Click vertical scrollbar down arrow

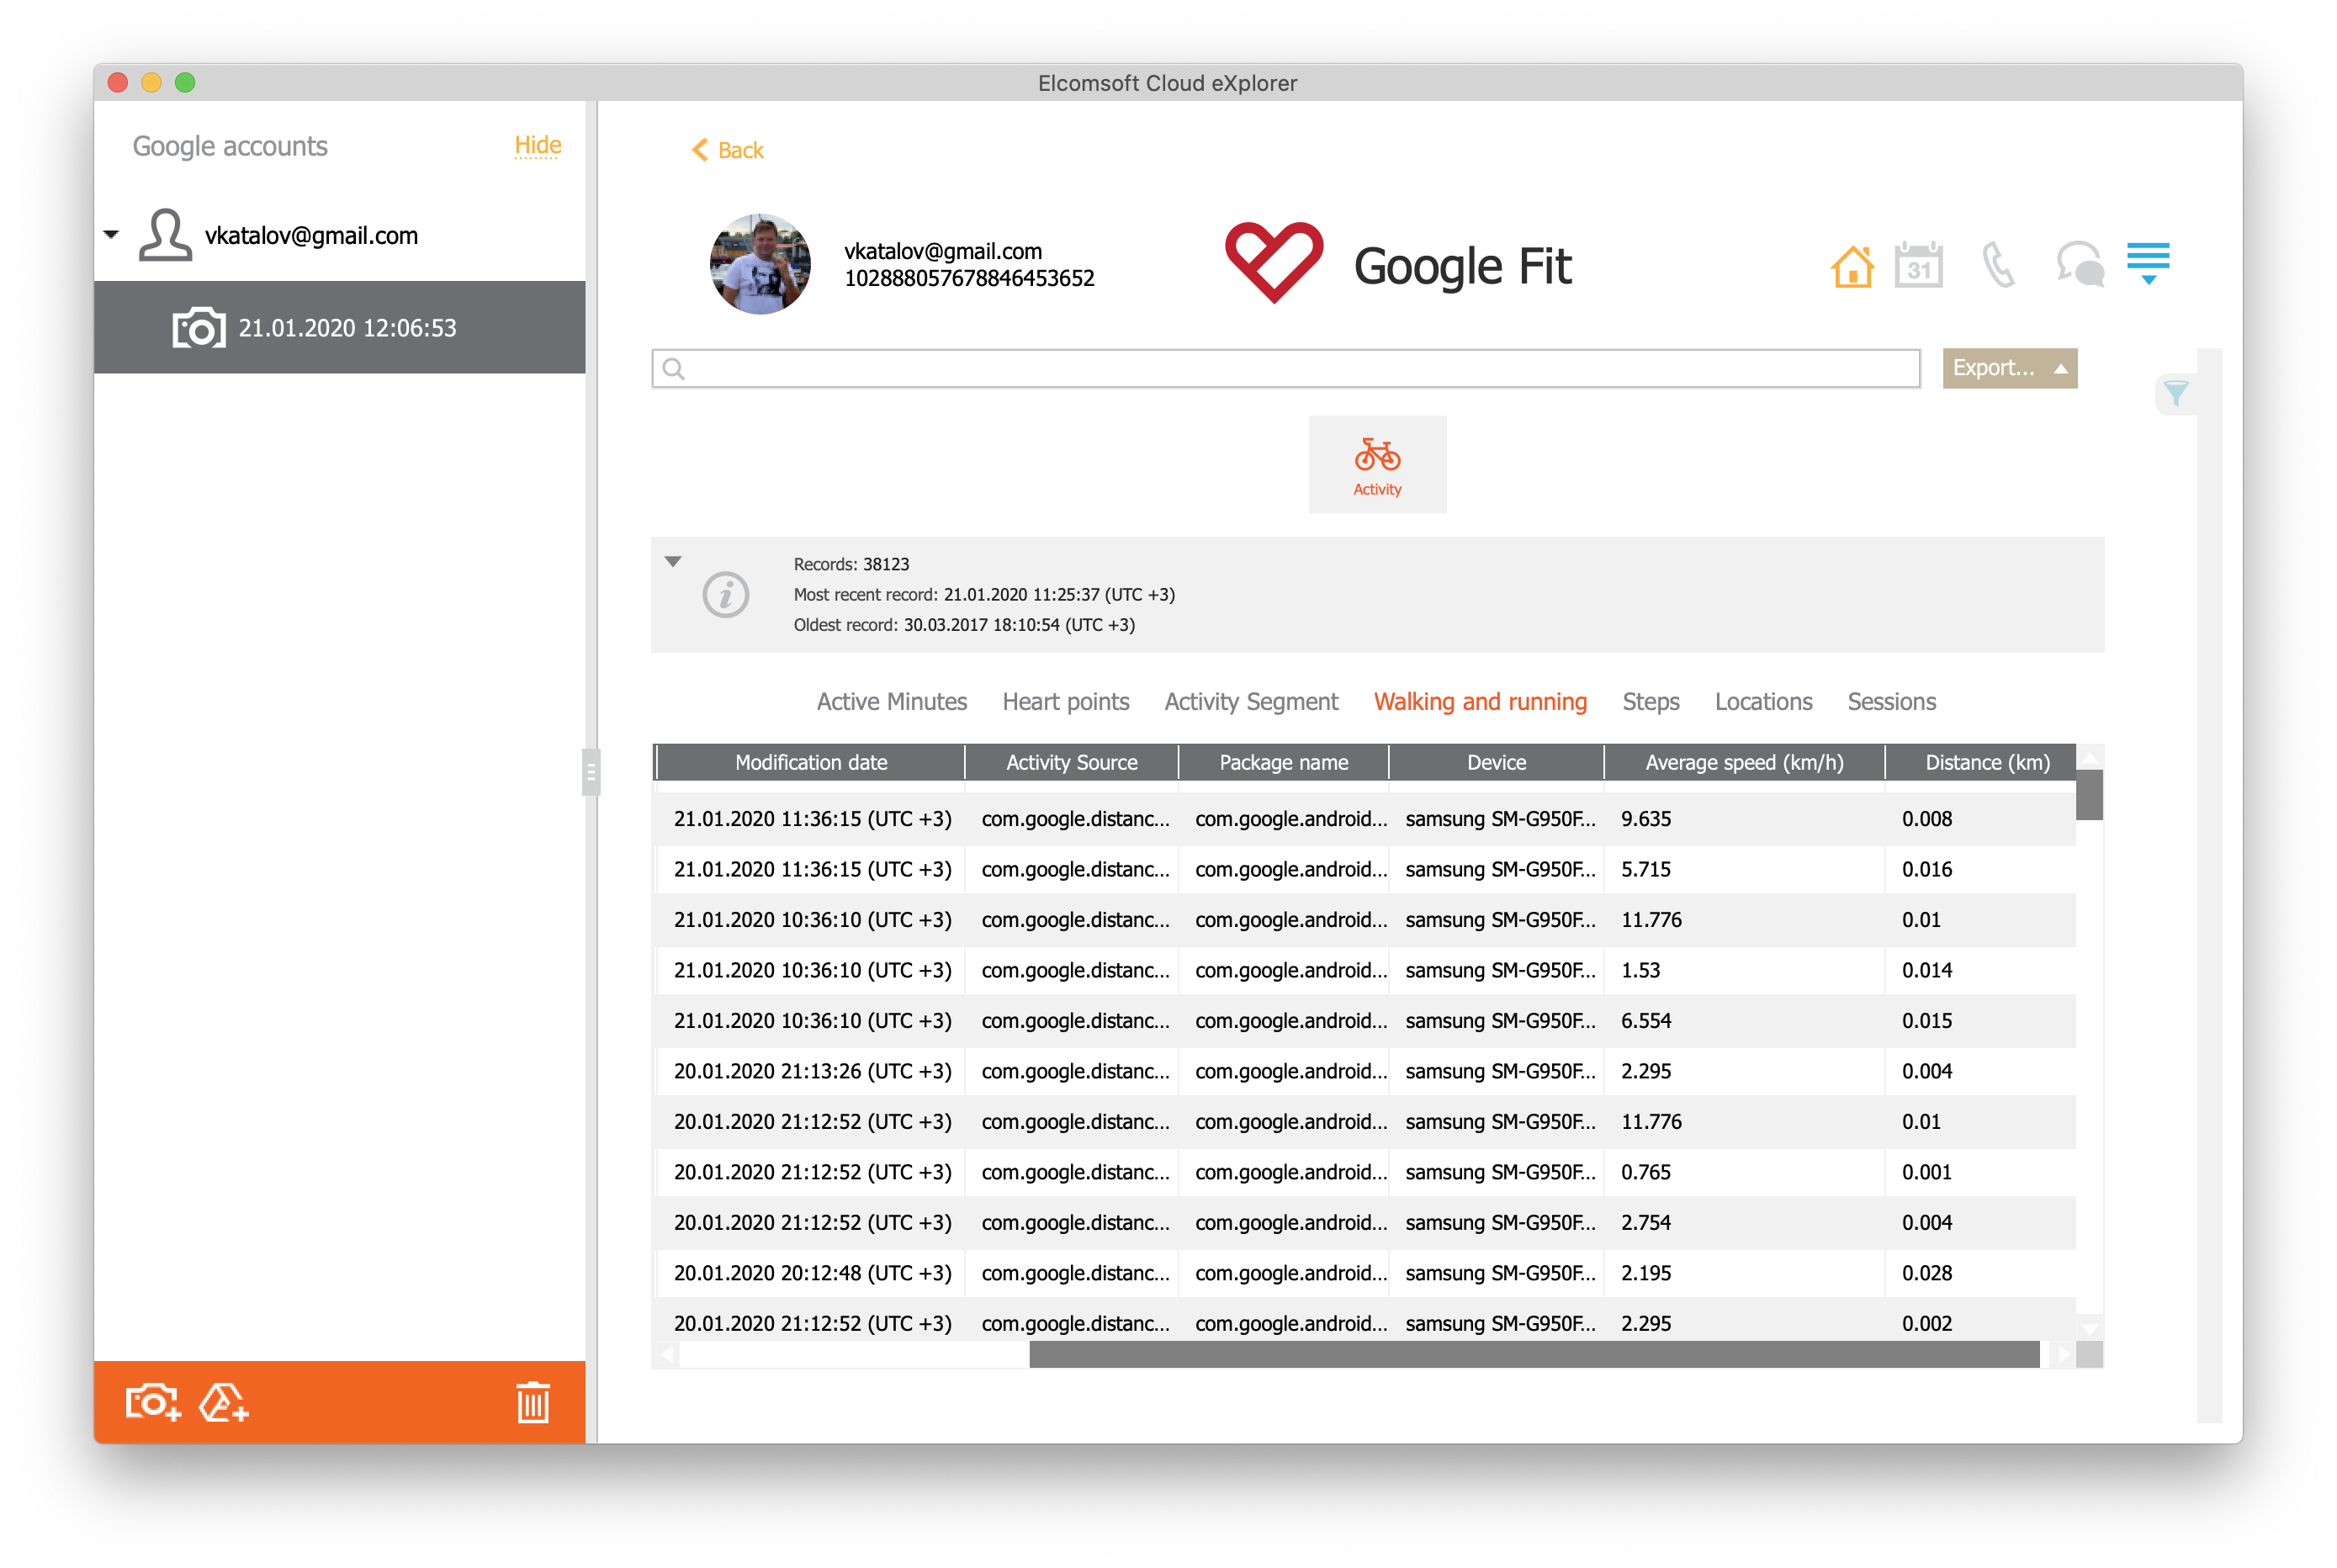(x=2089, y=1329)
